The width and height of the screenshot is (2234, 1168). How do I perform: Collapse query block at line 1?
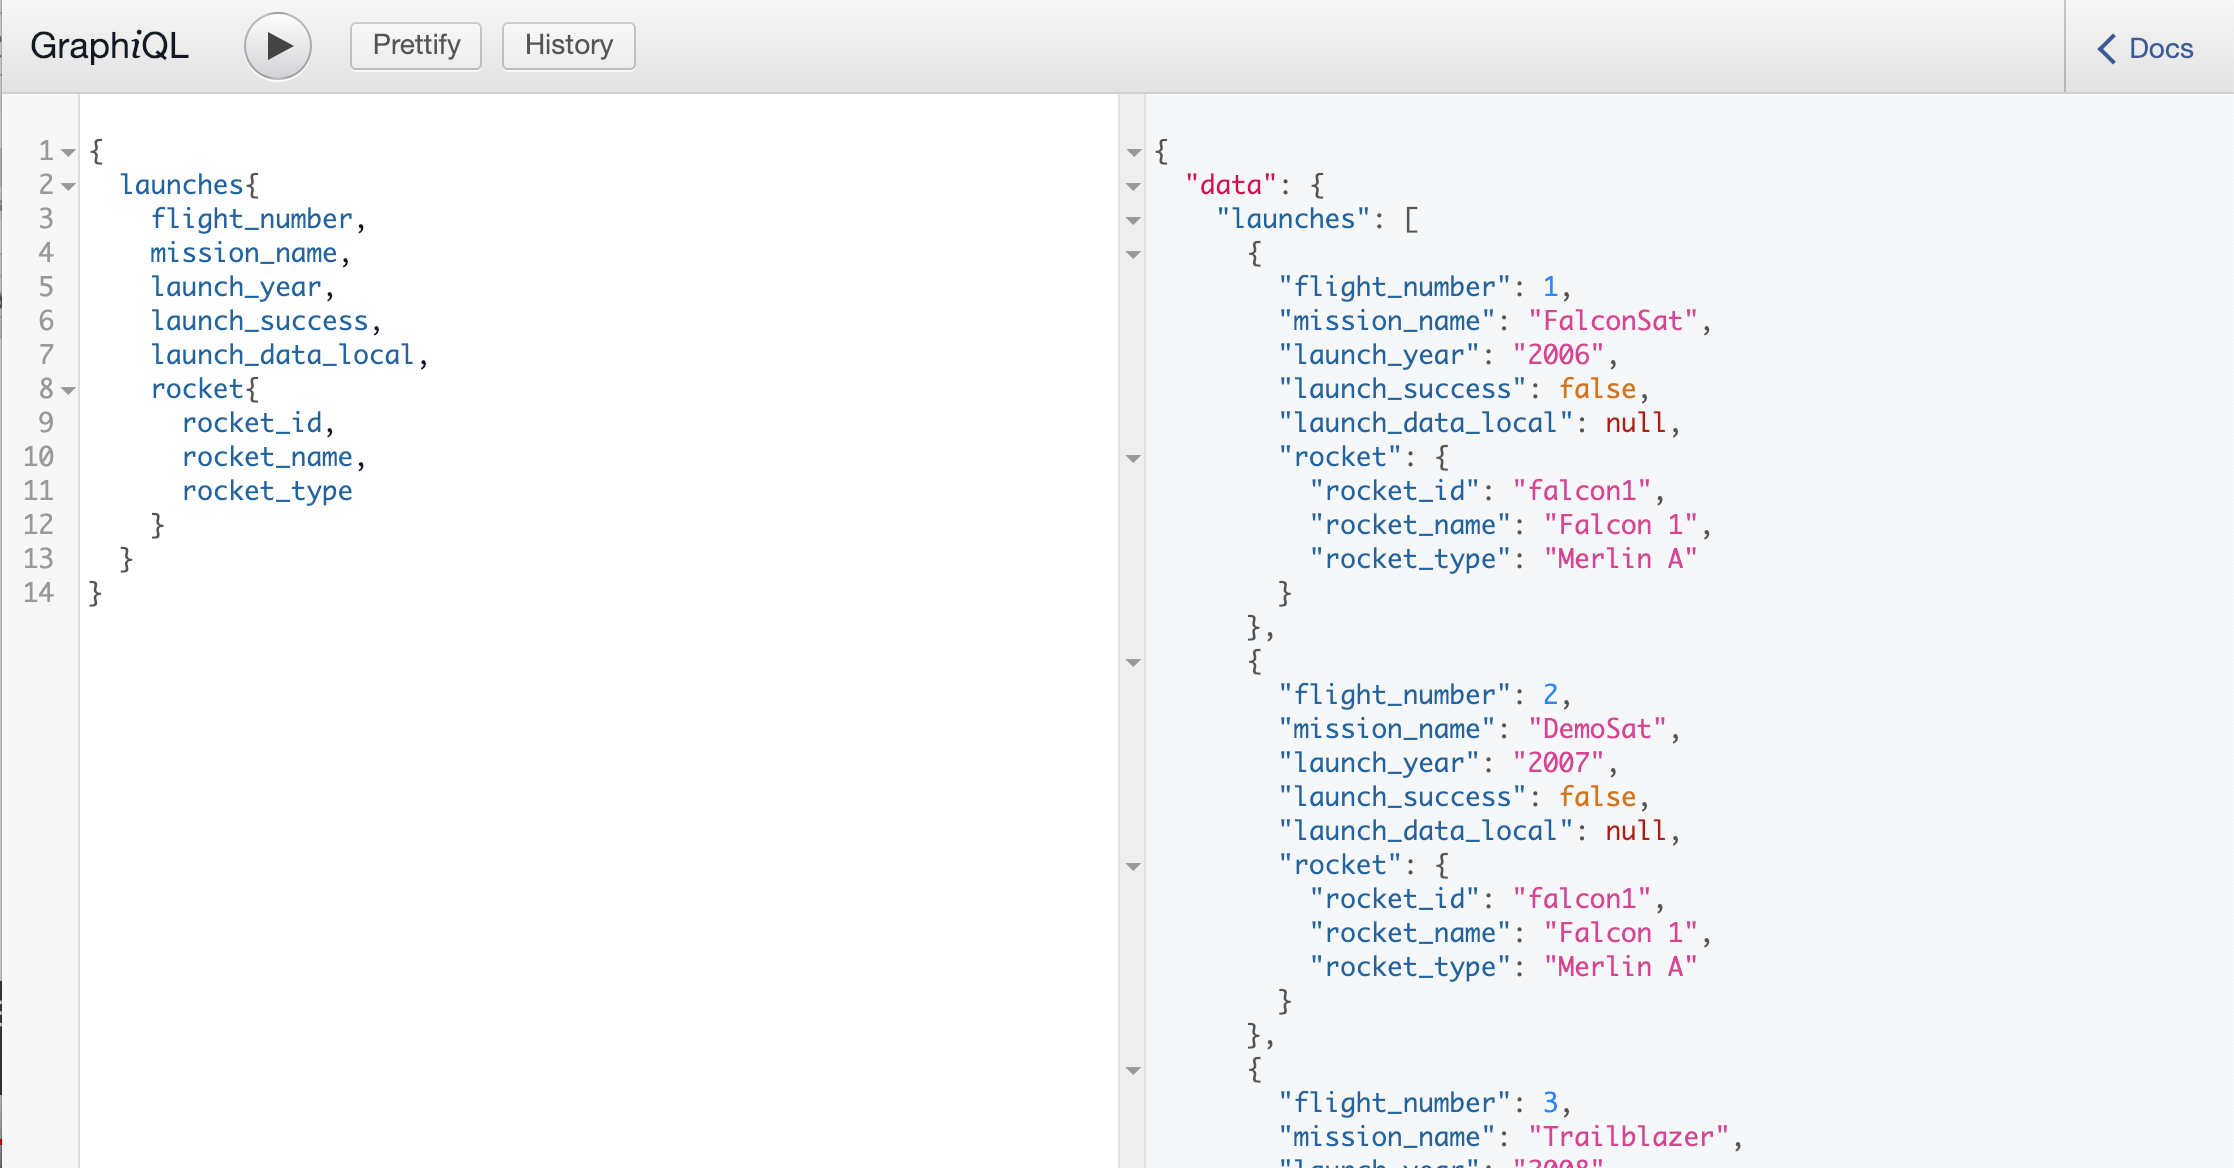68,153
